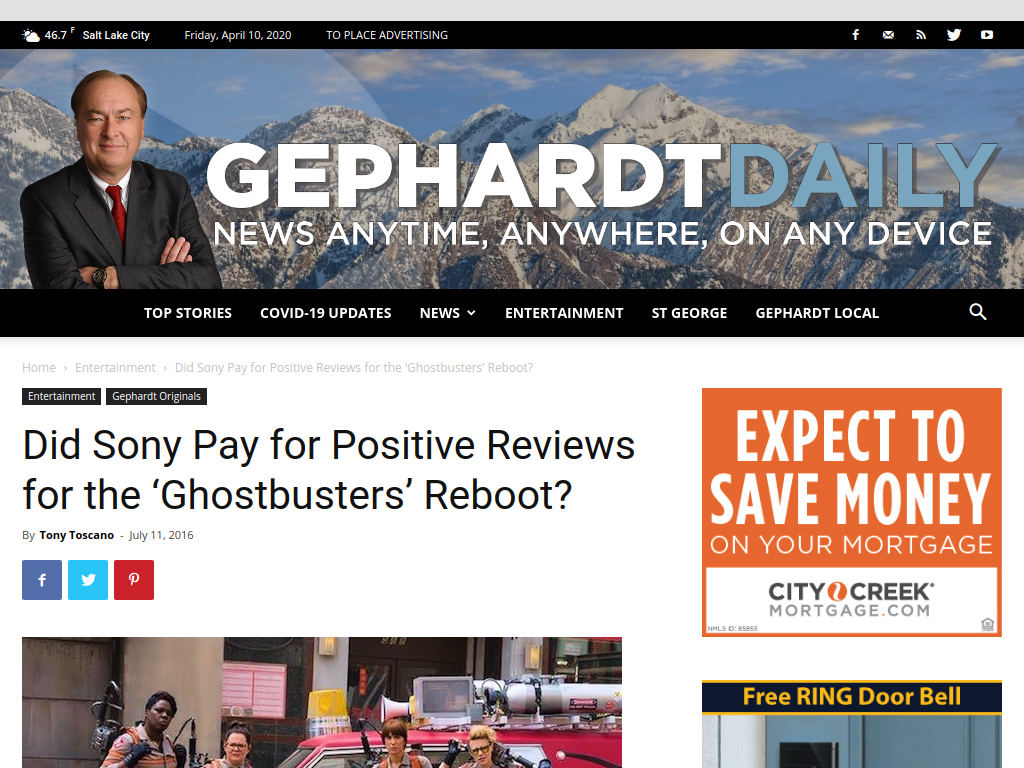
Task: Go to COVID-19 Updates section
Action: 326,313
